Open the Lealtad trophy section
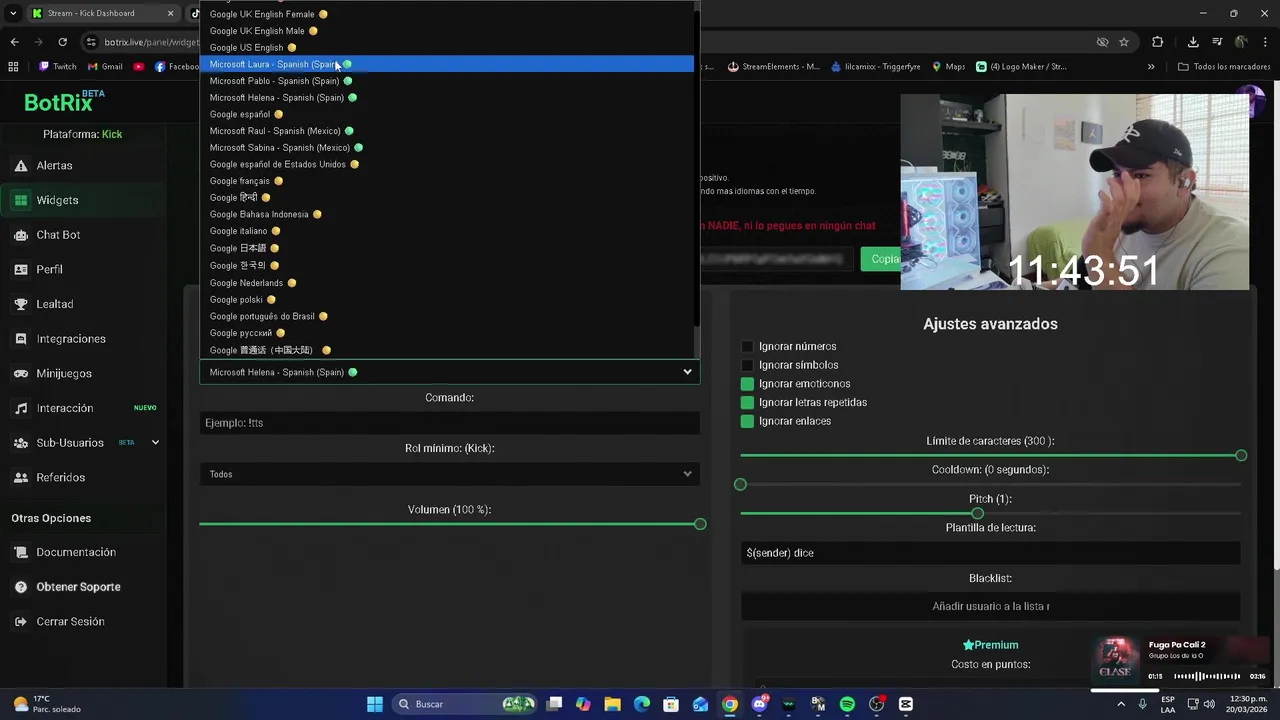 [x=54, y=304]
